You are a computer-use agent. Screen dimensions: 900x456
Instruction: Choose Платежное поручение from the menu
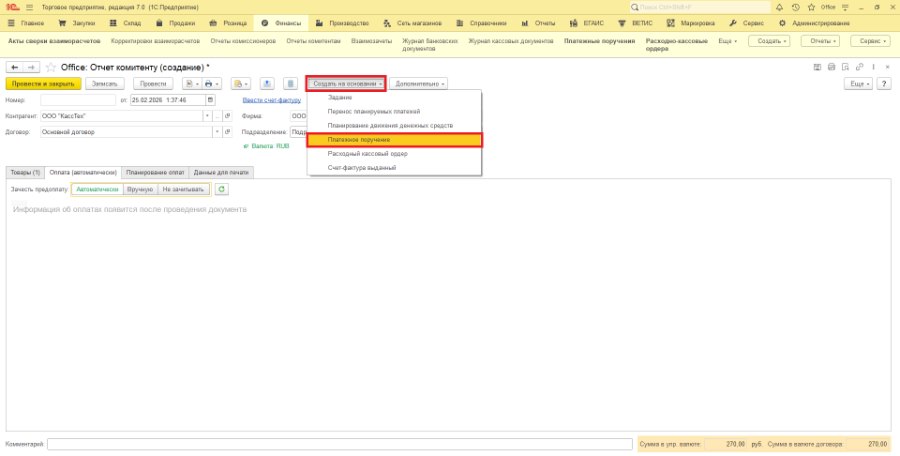tap(394, 140)
